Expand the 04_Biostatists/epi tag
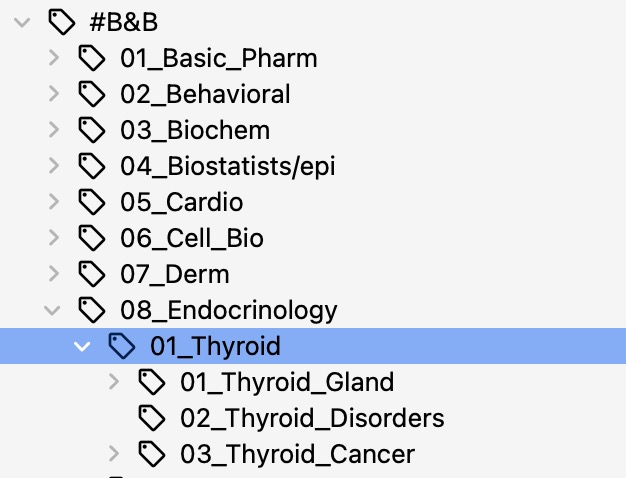 click(53, 167)
